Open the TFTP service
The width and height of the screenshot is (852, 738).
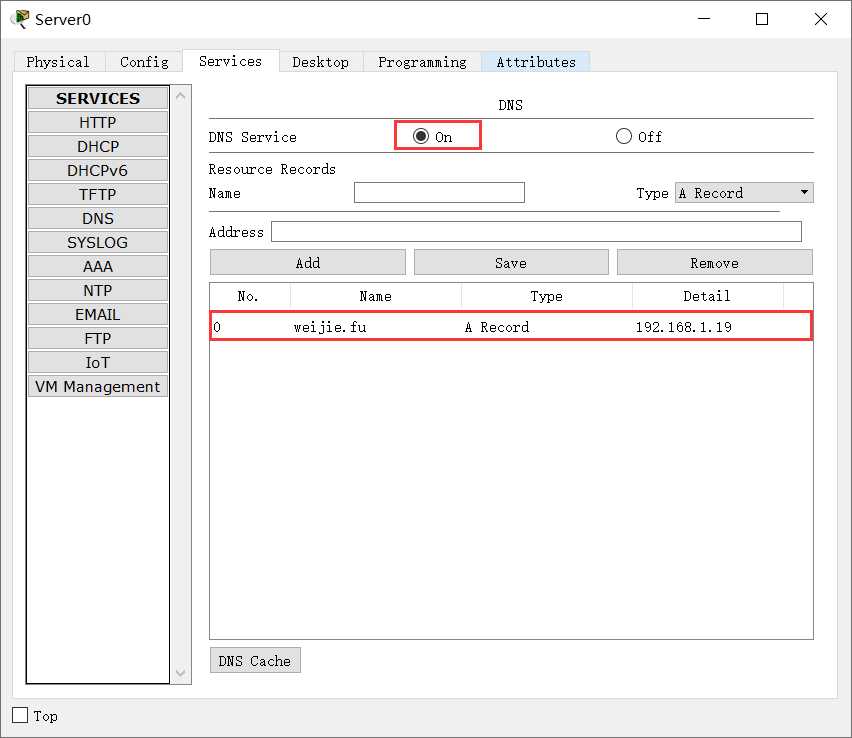pos(98,194)
